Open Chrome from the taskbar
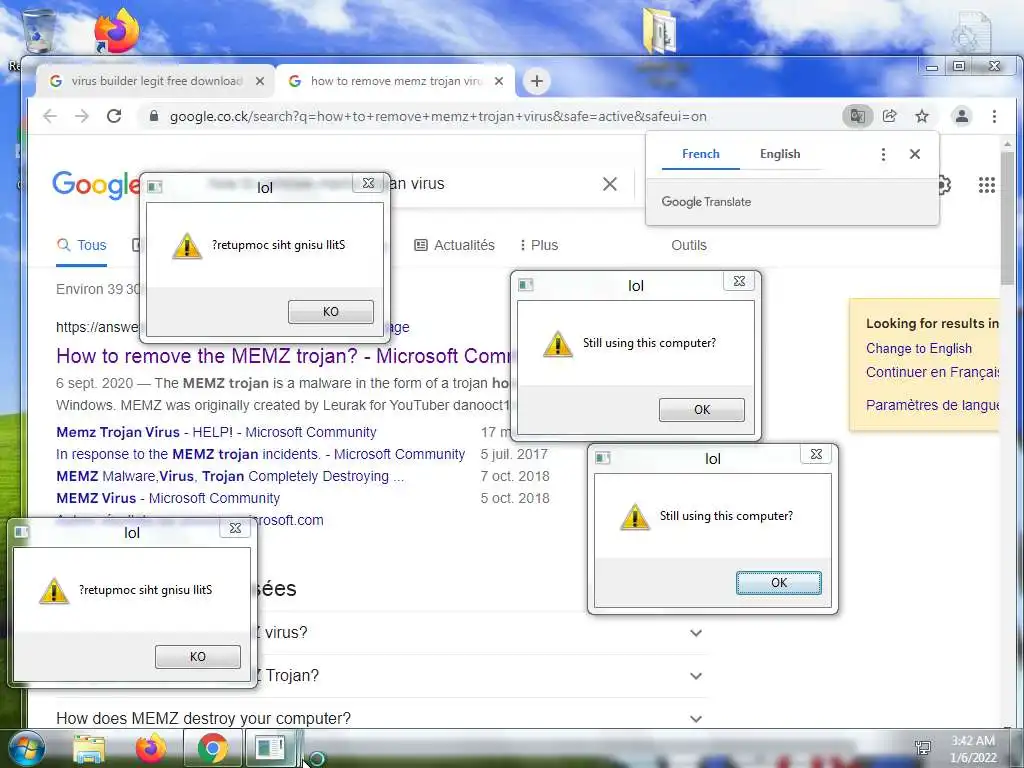 pos(212,748)
